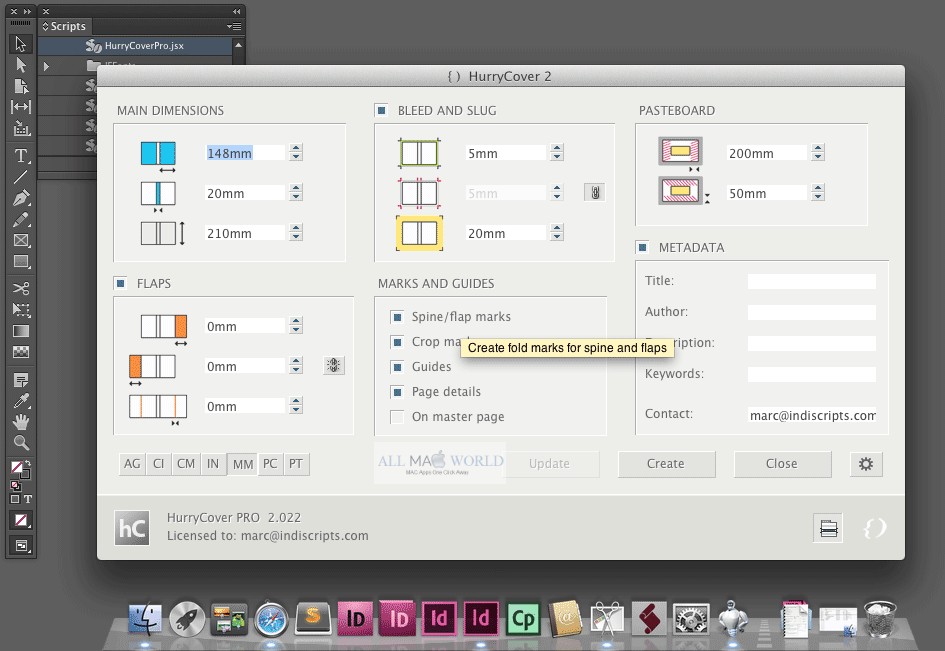Select the Page tool
The width and height of the screenshot is (945, 651).
click(20, 86)
